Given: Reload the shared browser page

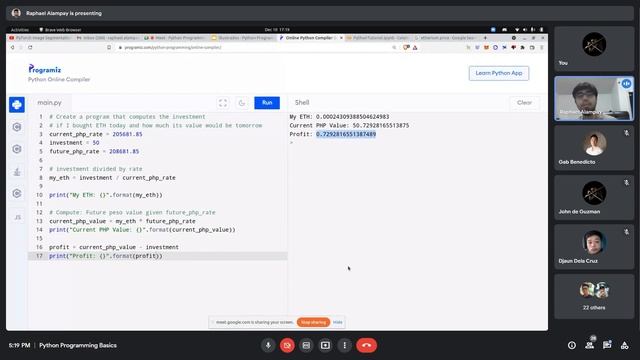Looking at the screenshot, I should point(30,47).
